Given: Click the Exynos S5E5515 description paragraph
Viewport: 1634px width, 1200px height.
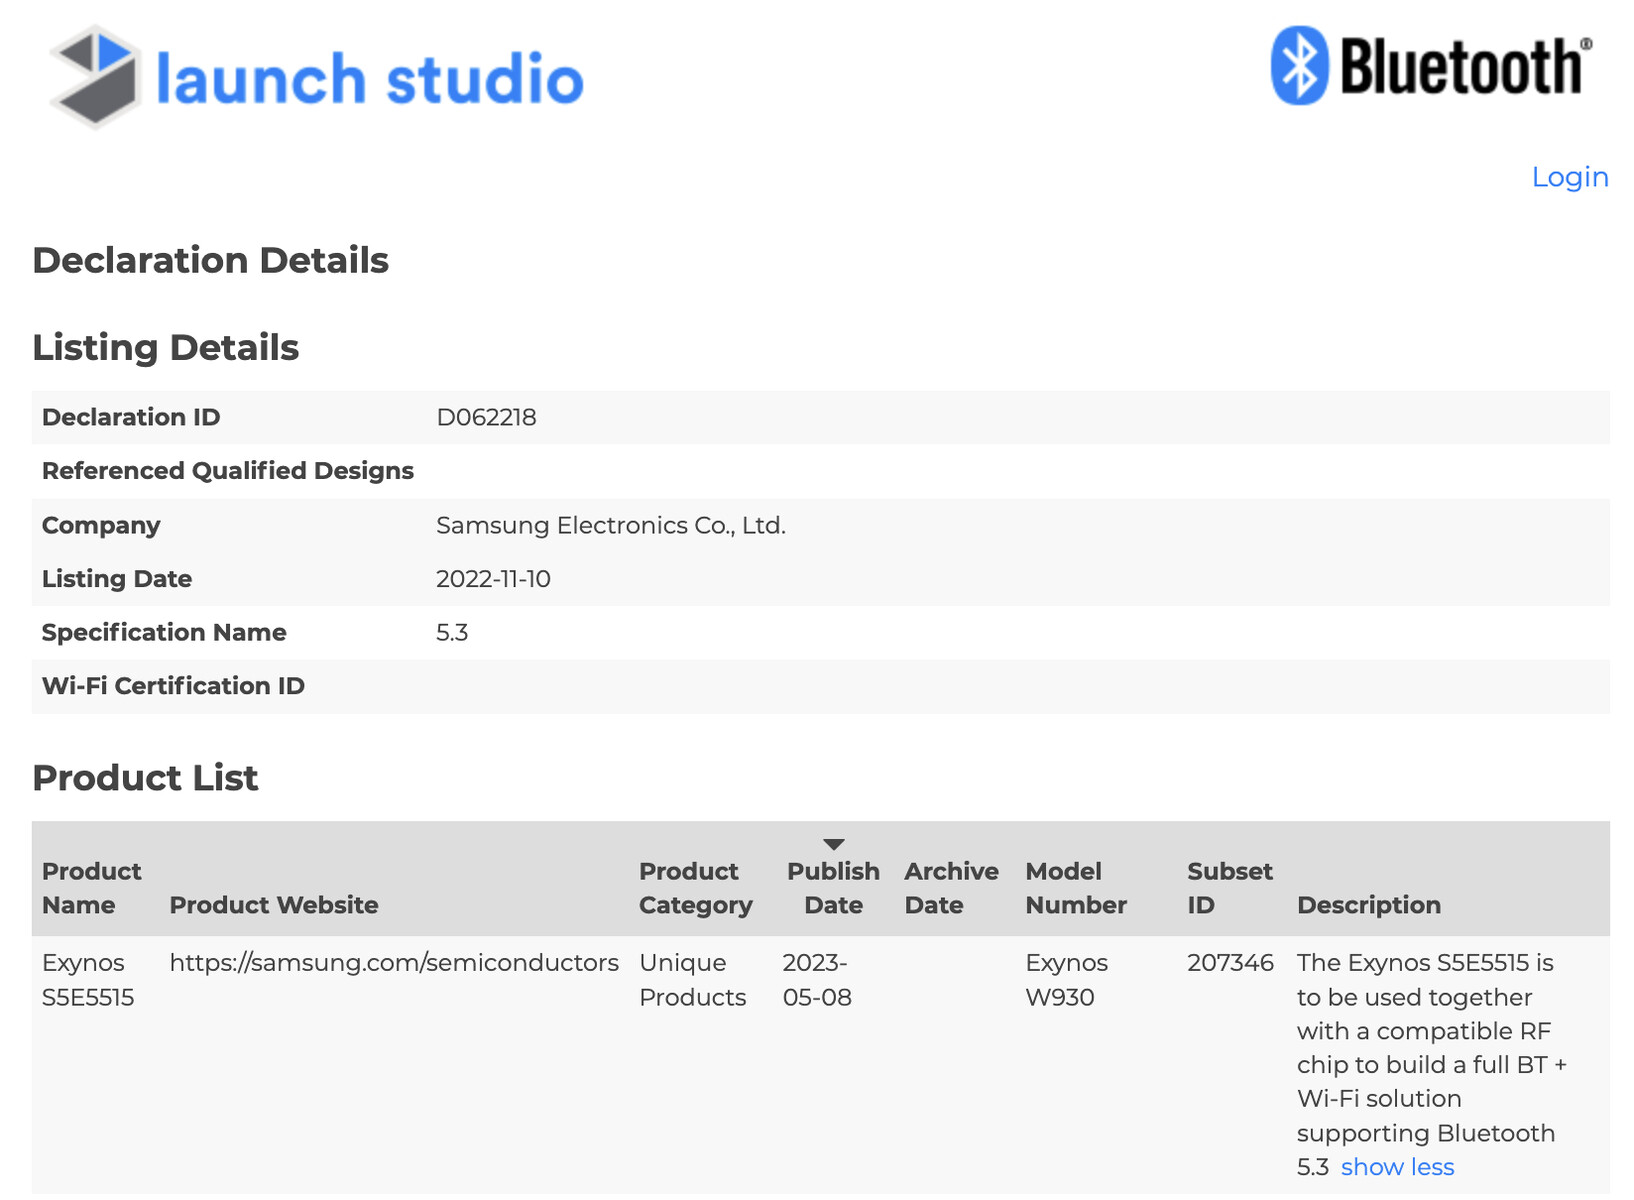Looking at the screenshot, I should [1431, 1065].
